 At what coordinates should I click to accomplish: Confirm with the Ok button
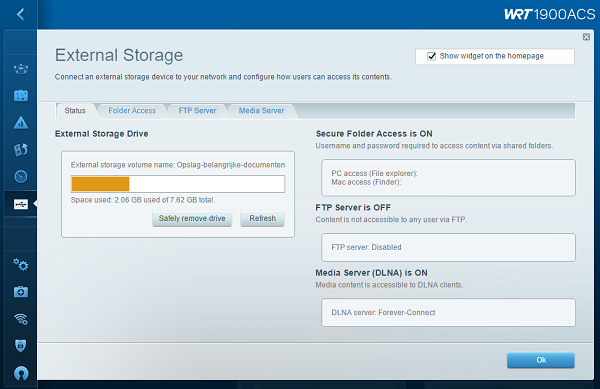tap(541, 360)
